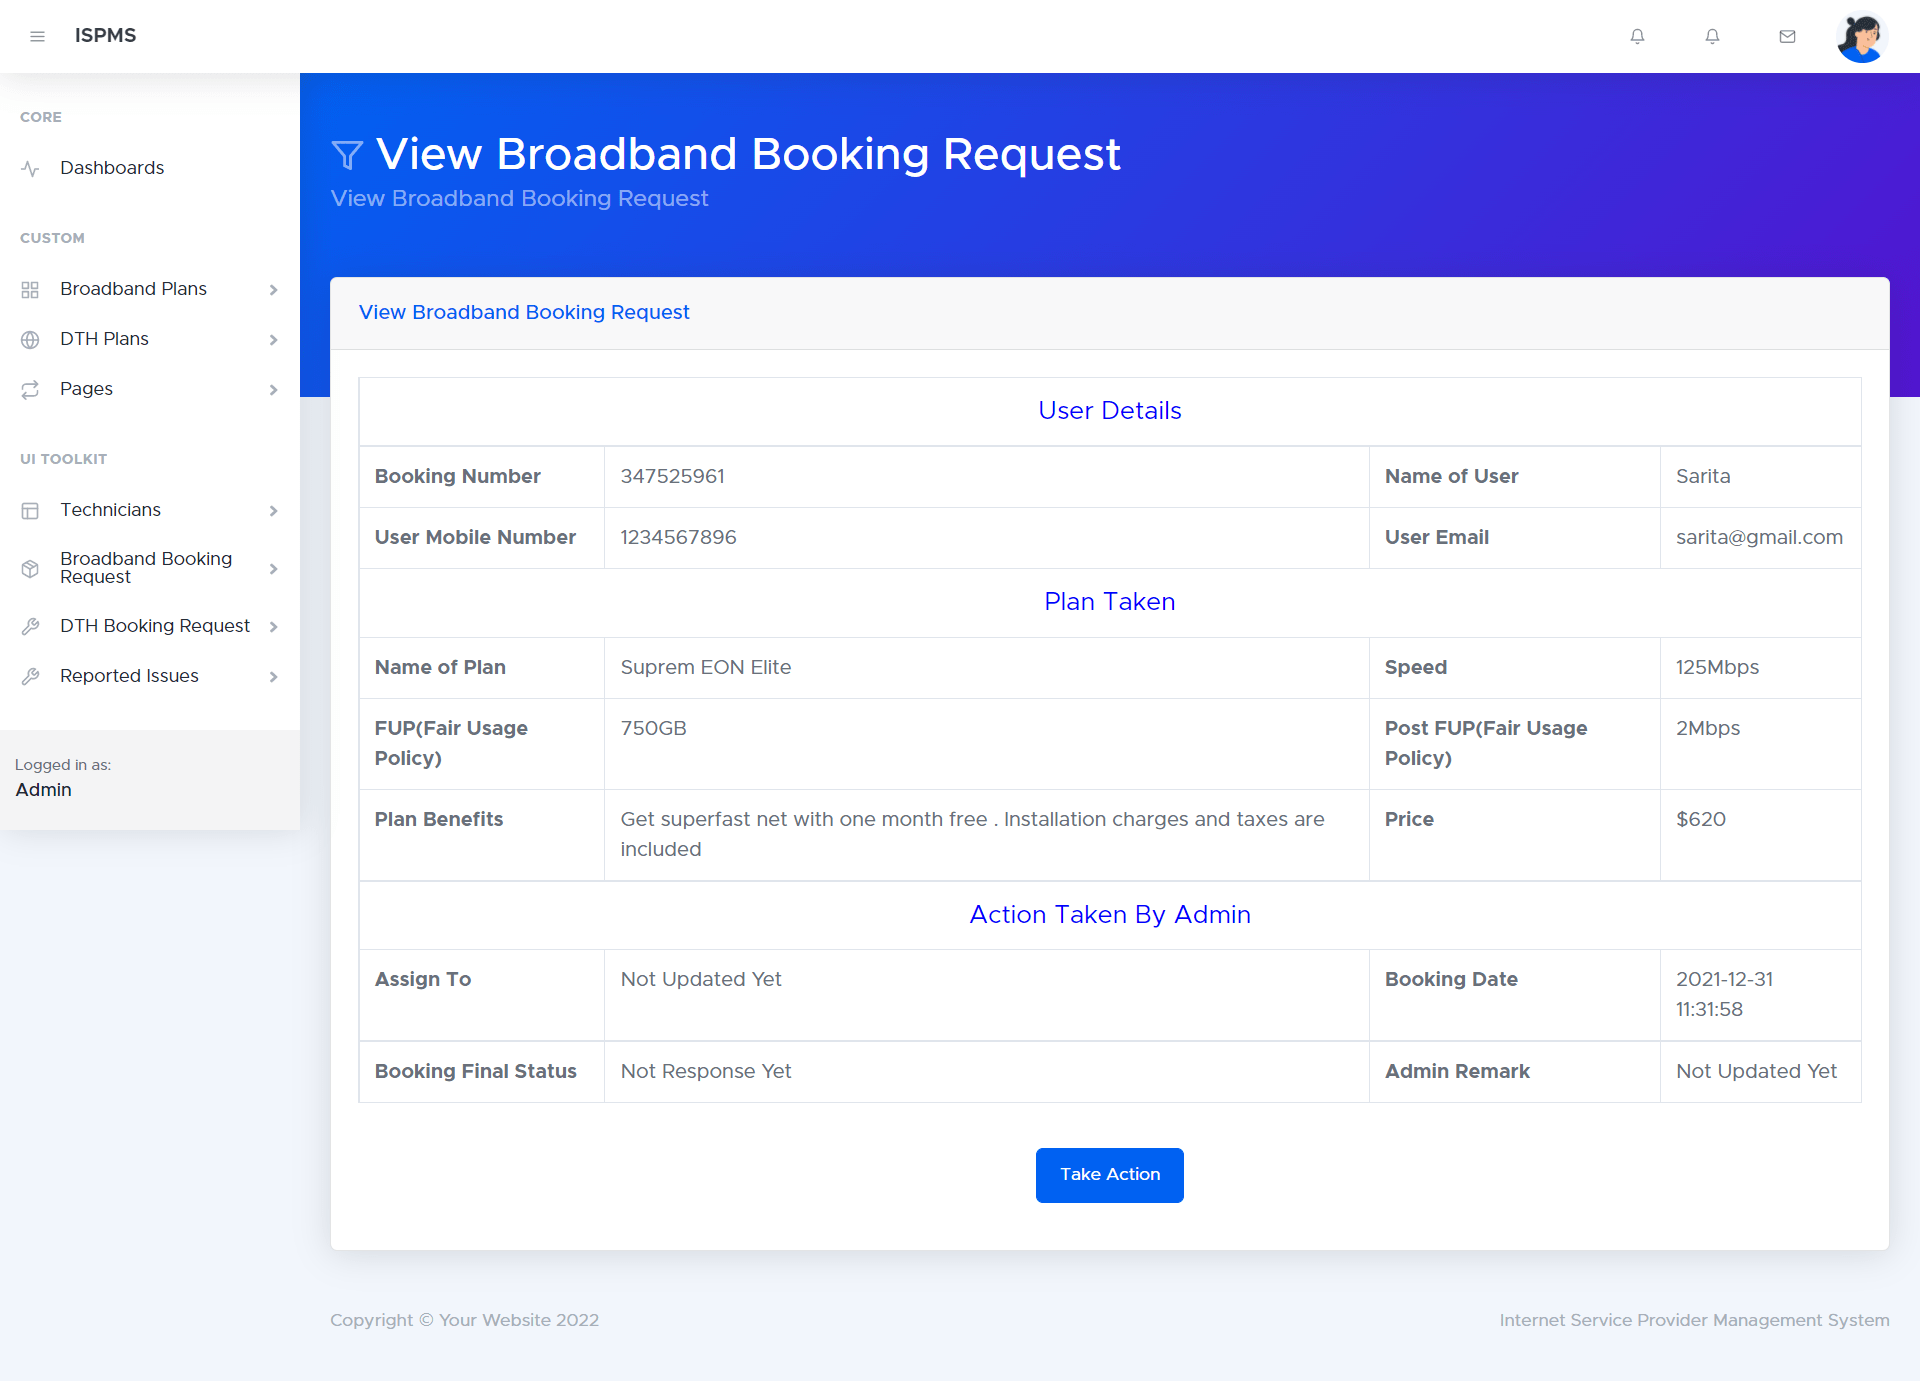Open the user avatar profile picture
The width and height of the screenshot is (1920, 1381).
(x=1860, y=37)
